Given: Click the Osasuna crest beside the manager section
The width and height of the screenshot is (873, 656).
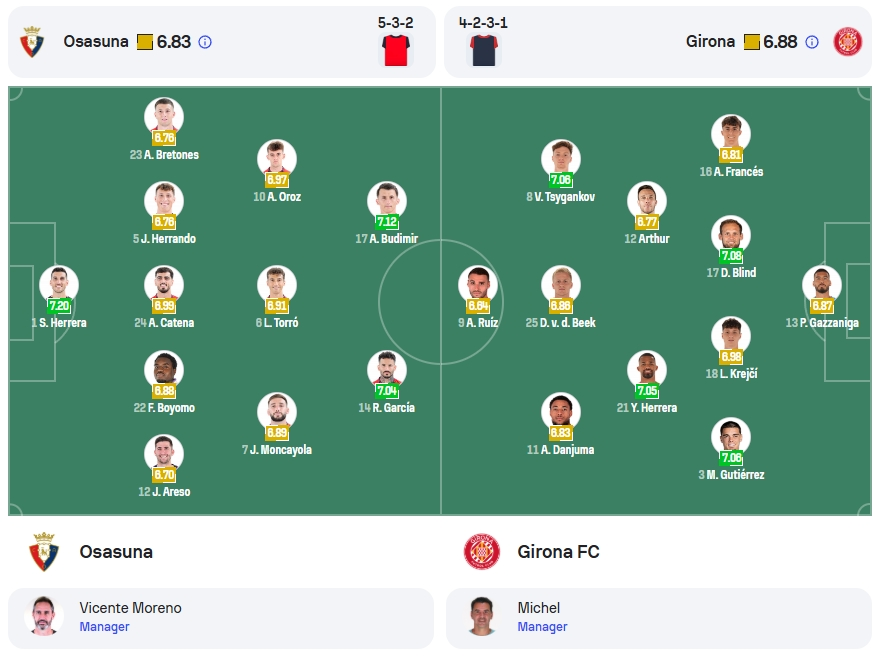Looking at the screenshot, I should coord(44,552).
